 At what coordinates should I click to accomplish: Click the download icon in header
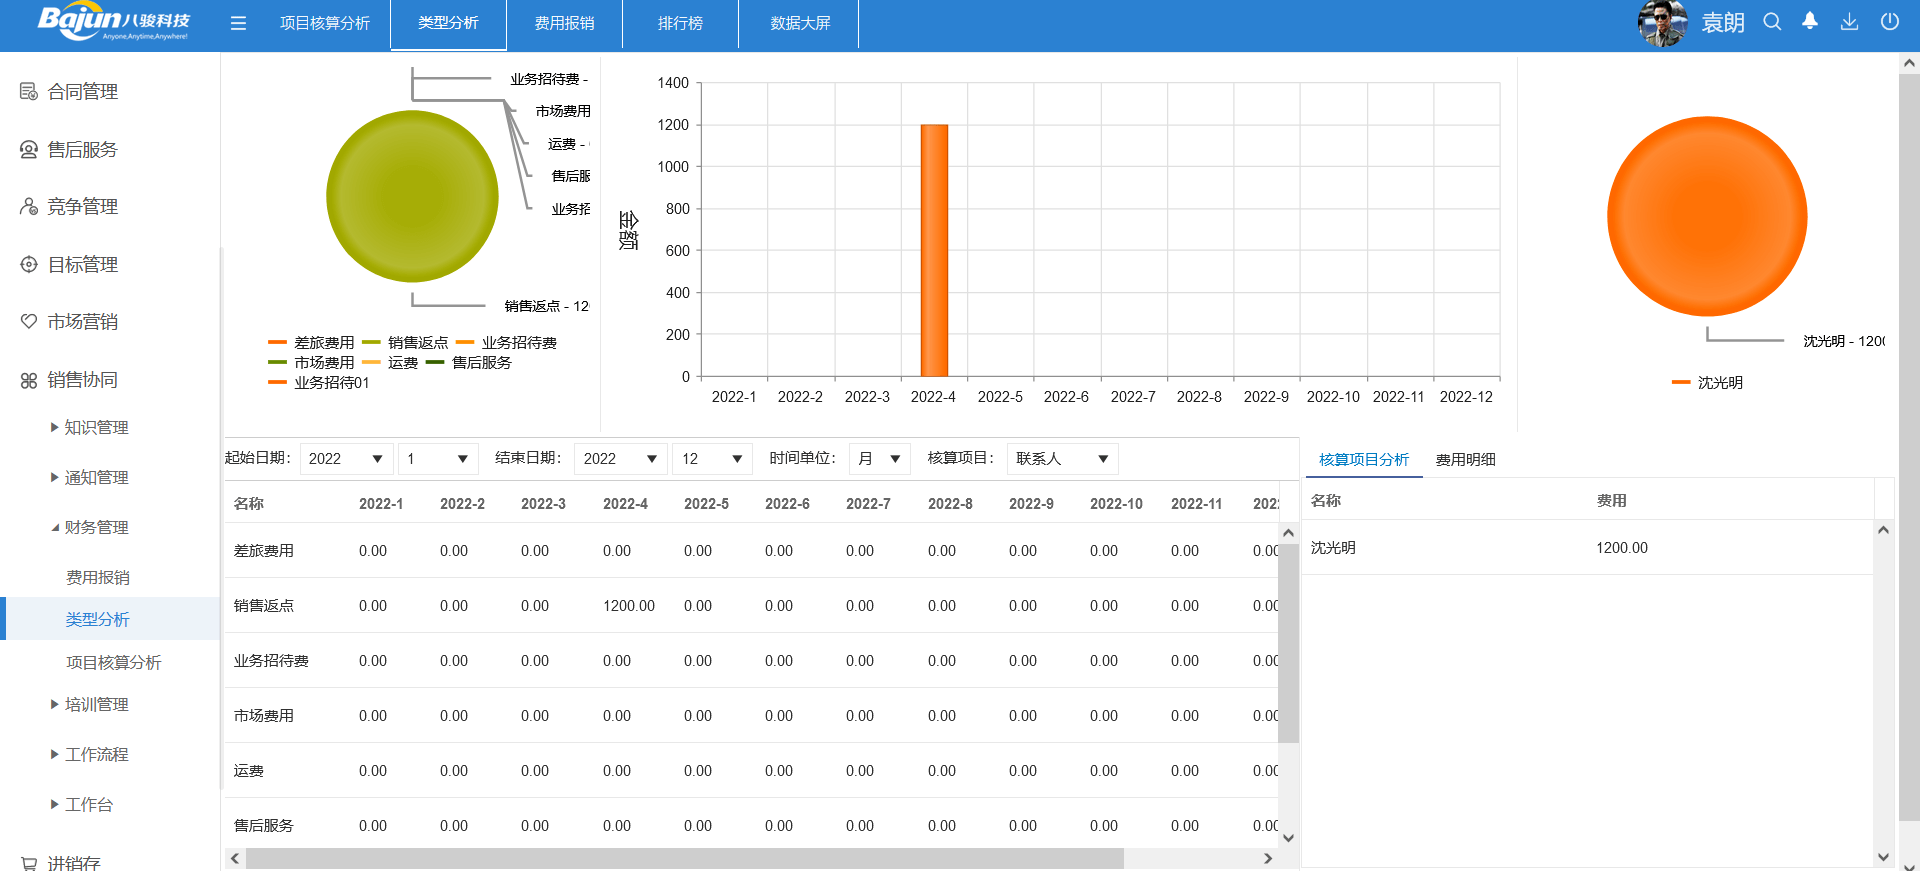[x=1849, y=22]
